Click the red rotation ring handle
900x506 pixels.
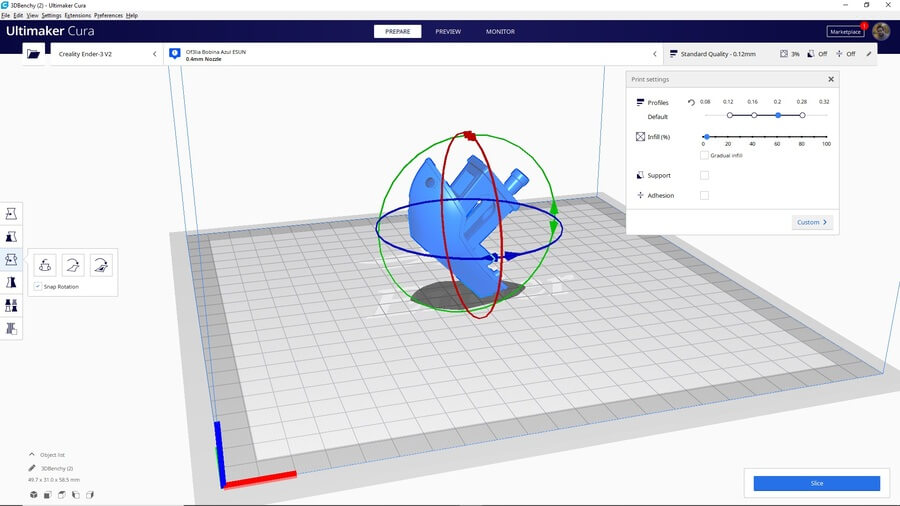470,136
